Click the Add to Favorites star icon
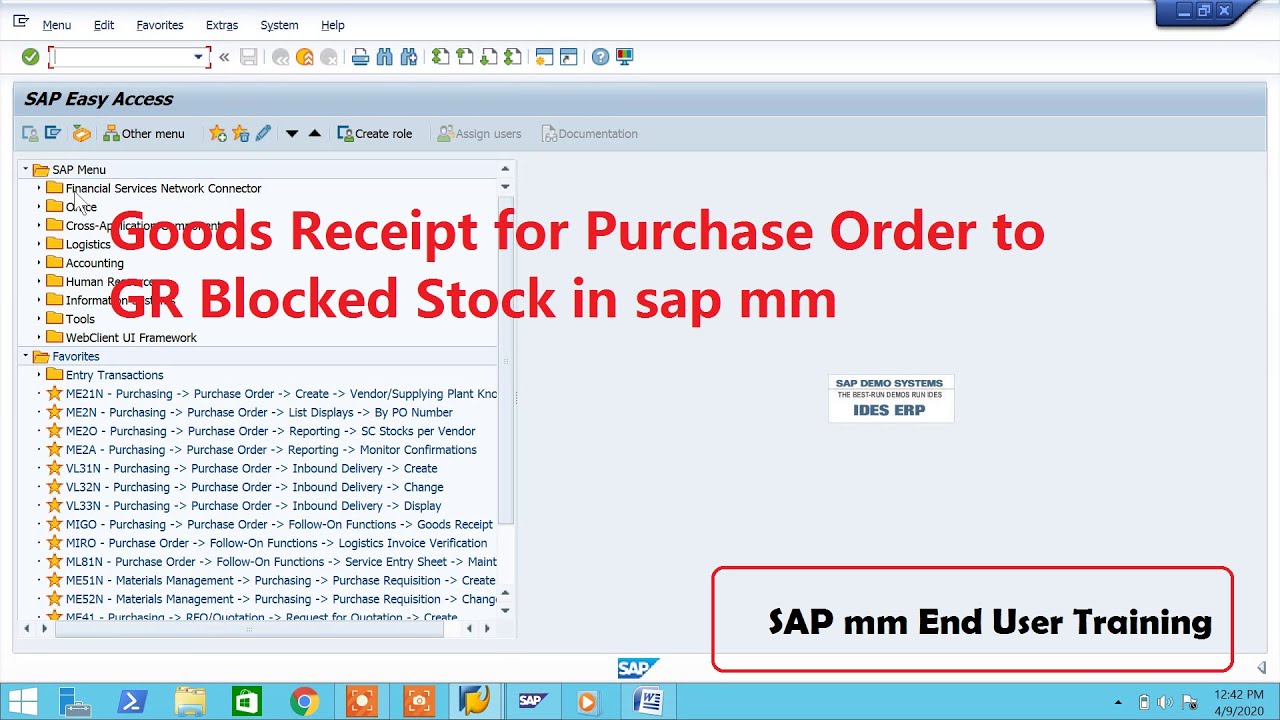The height and width of the screenshot is (720, 1280). coord(217,133)
